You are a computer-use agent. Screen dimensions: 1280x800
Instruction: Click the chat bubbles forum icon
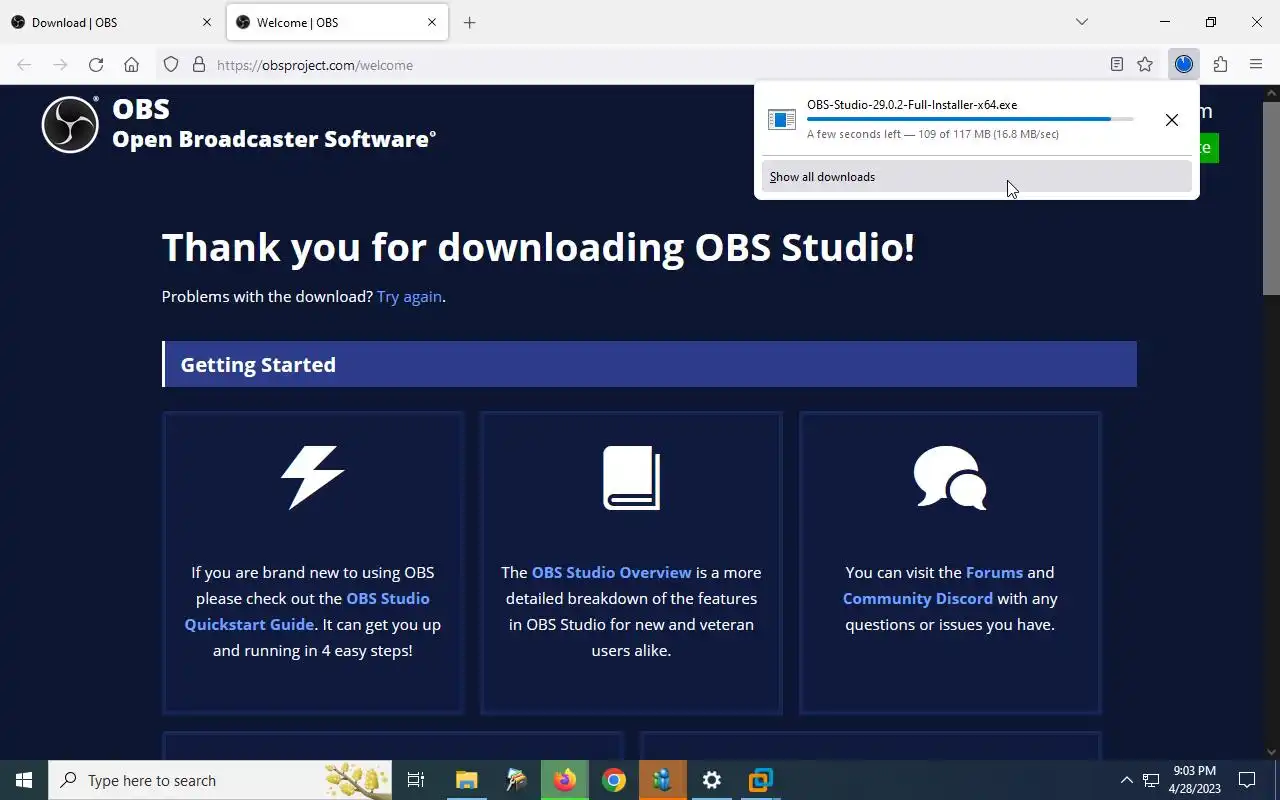point(950,477)
